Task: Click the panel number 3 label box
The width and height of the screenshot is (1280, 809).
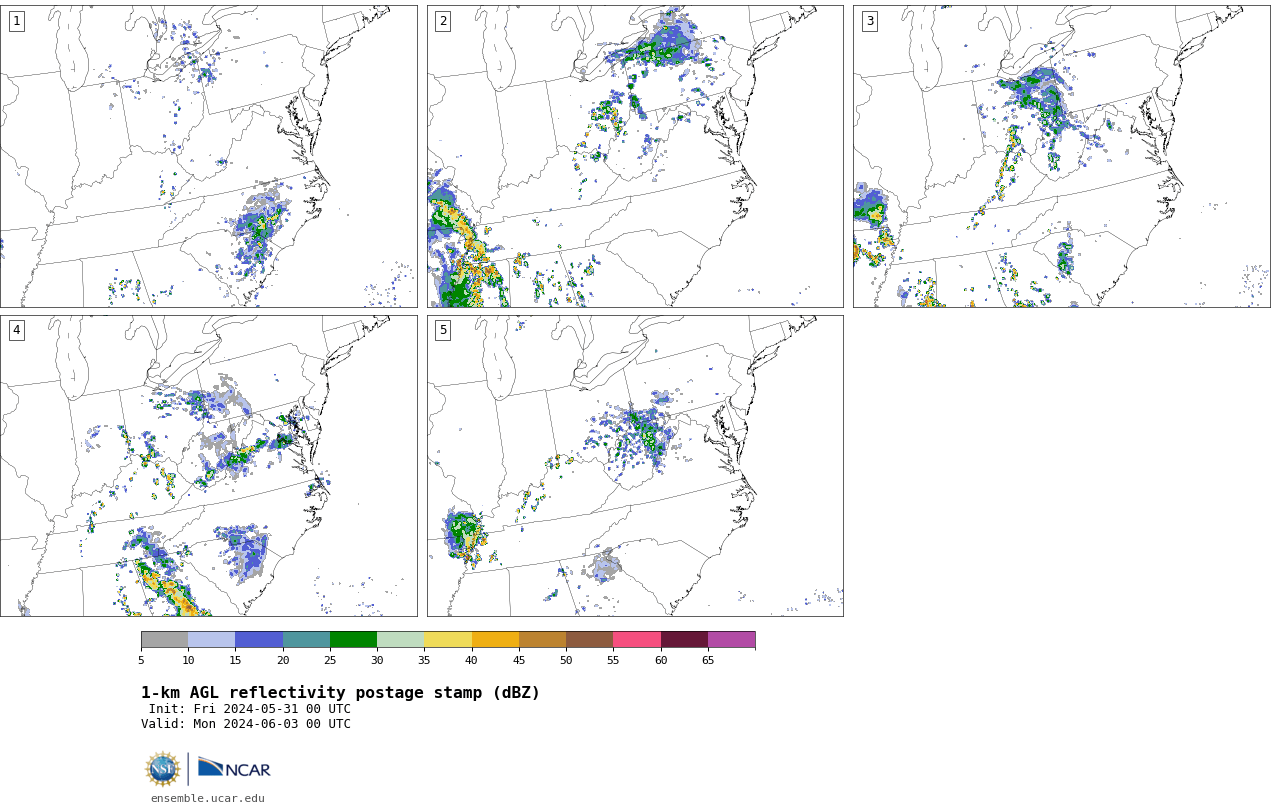Action: click(869, 21)
